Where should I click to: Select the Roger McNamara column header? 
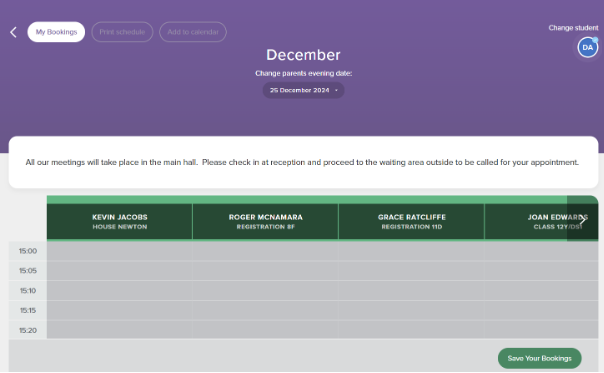tap(265, 222)
